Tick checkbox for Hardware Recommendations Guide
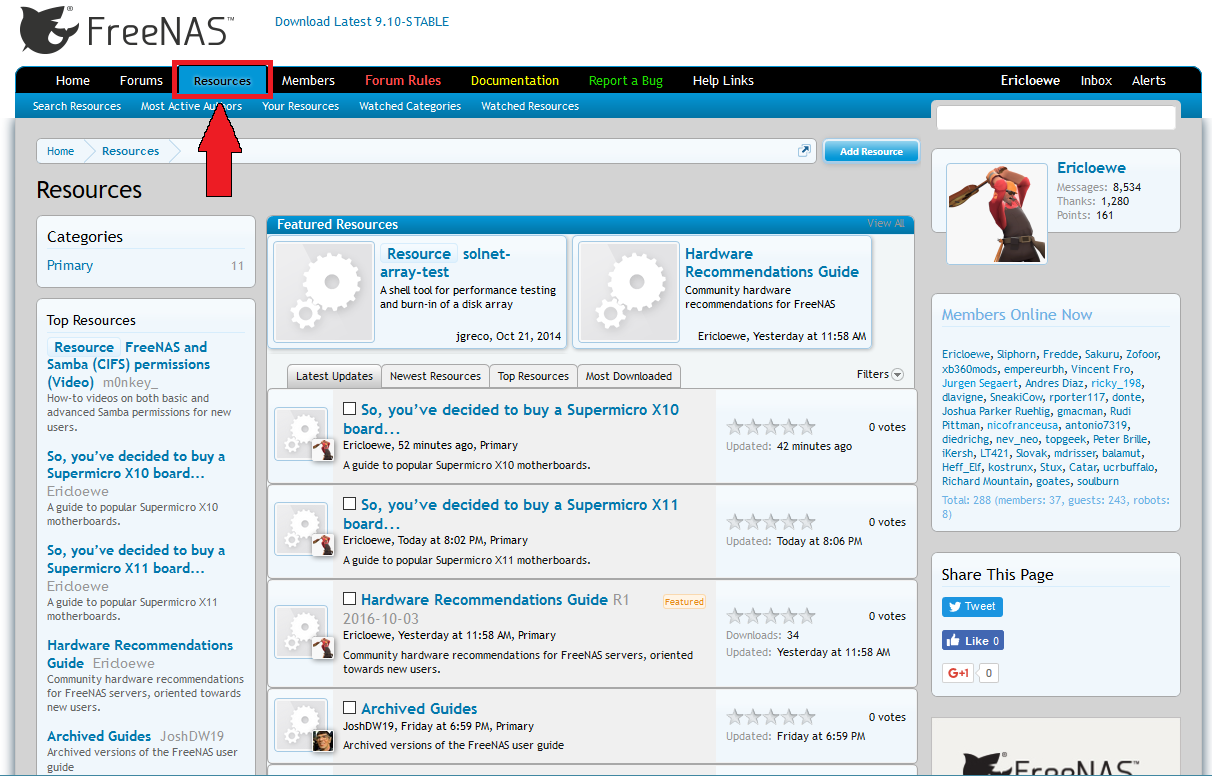 pyautogui.click(x=350, y=599)
